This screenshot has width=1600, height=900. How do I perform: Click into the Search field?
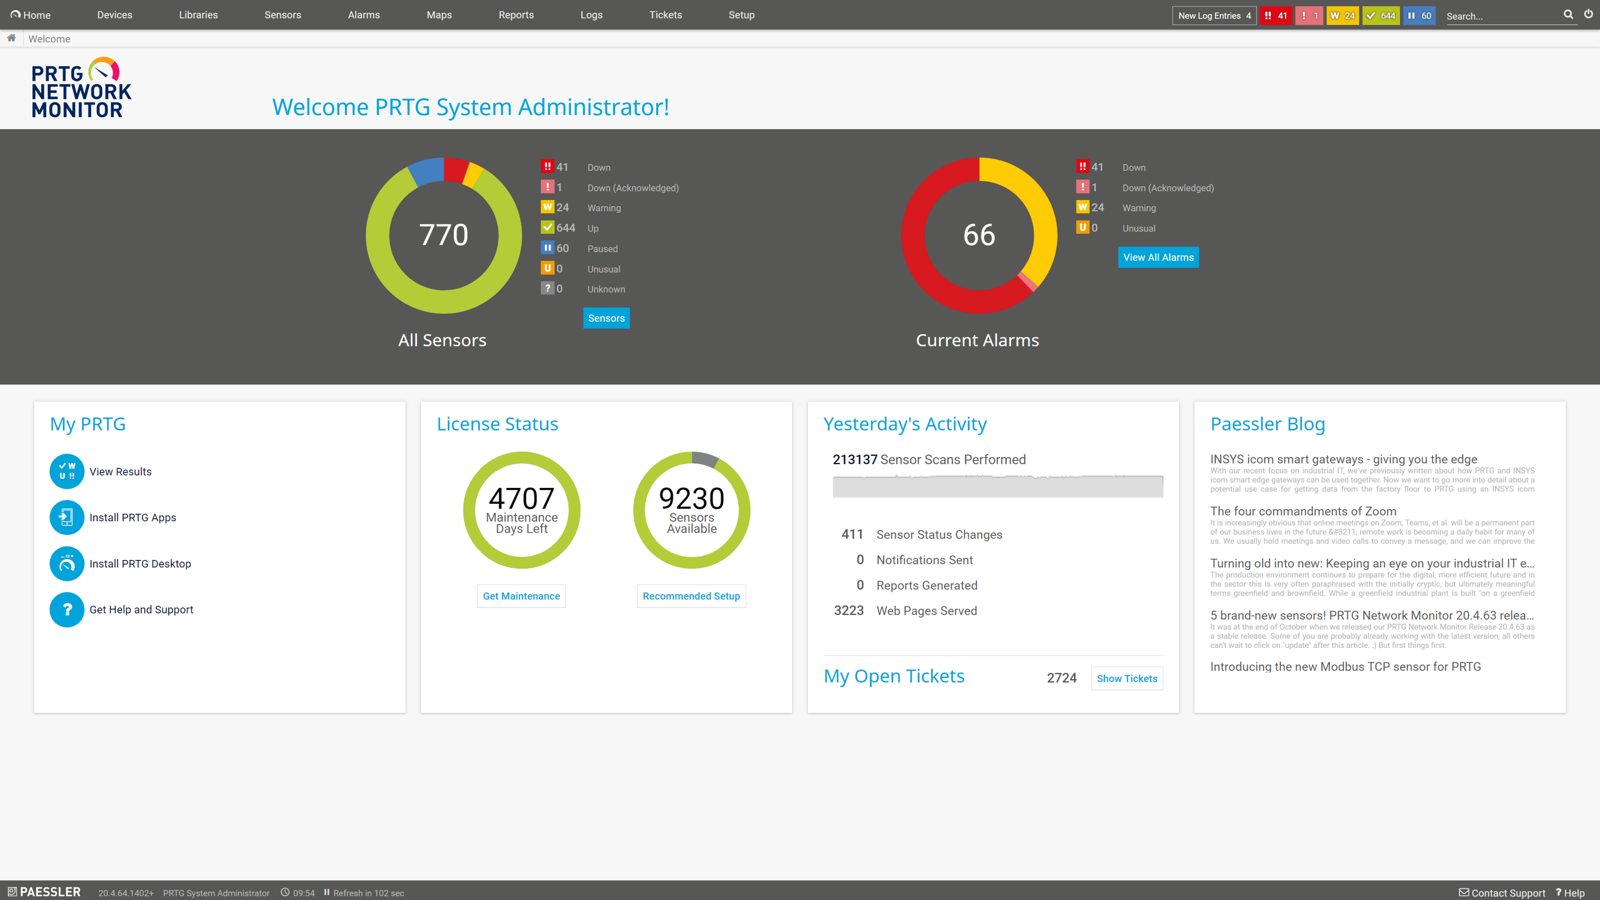point(1502,16)
